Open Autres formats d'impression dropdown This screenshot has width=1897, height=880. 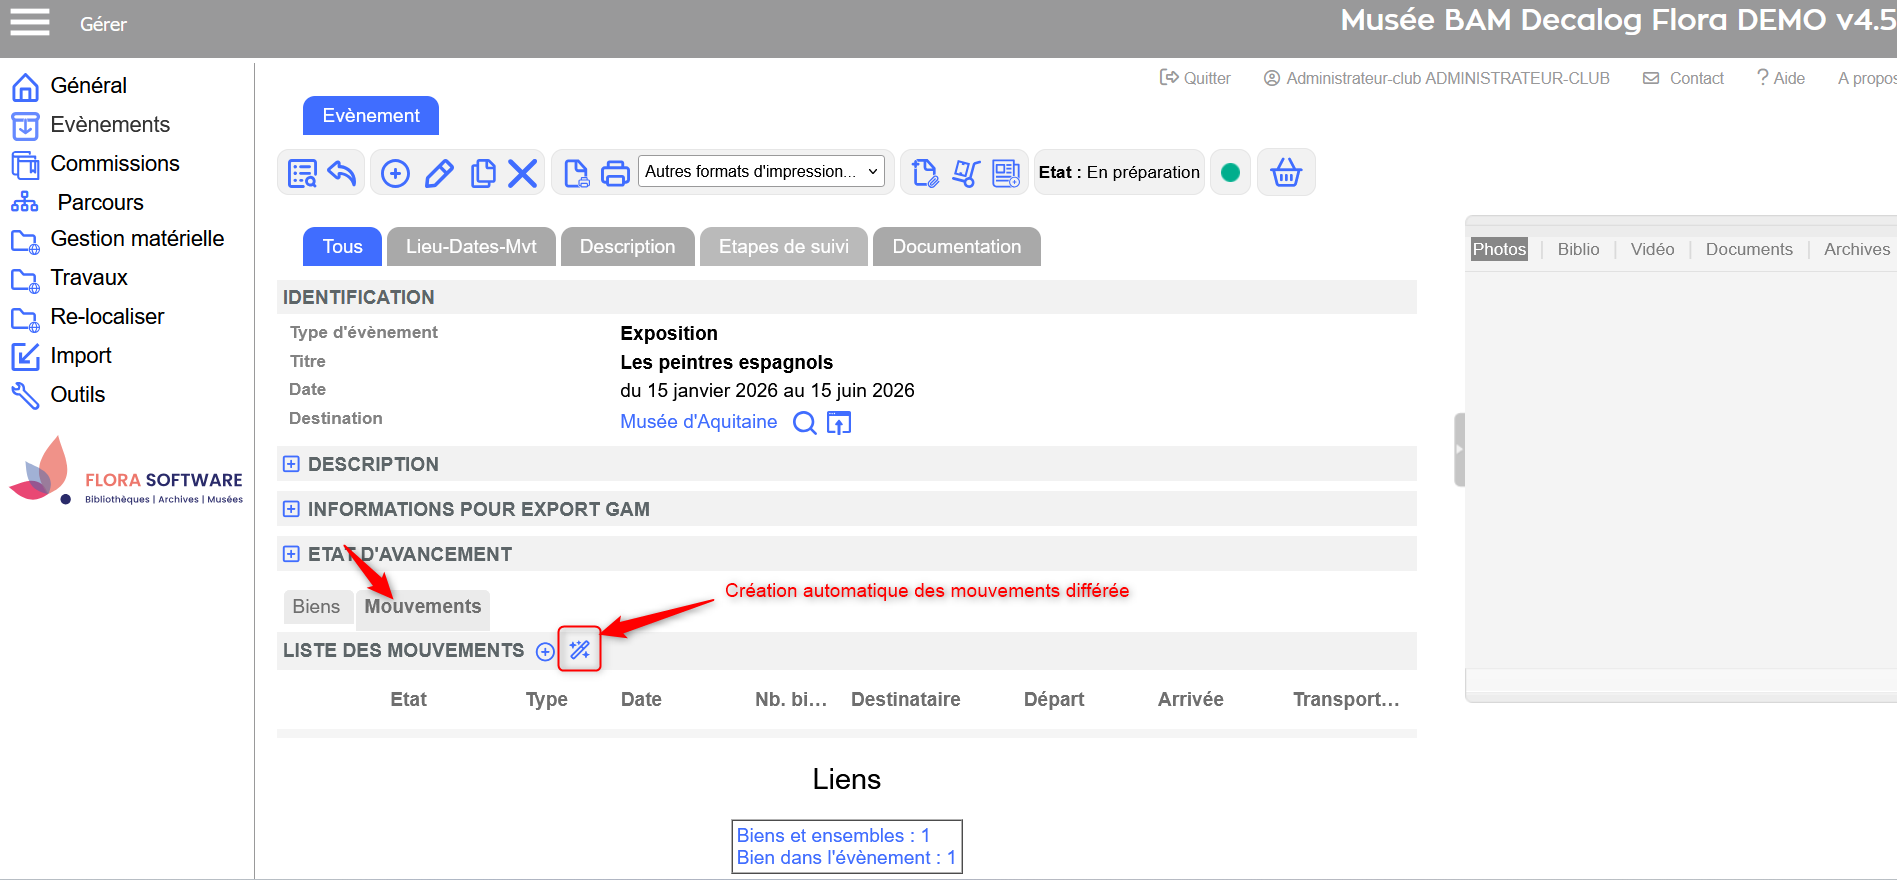pos(761,172)
